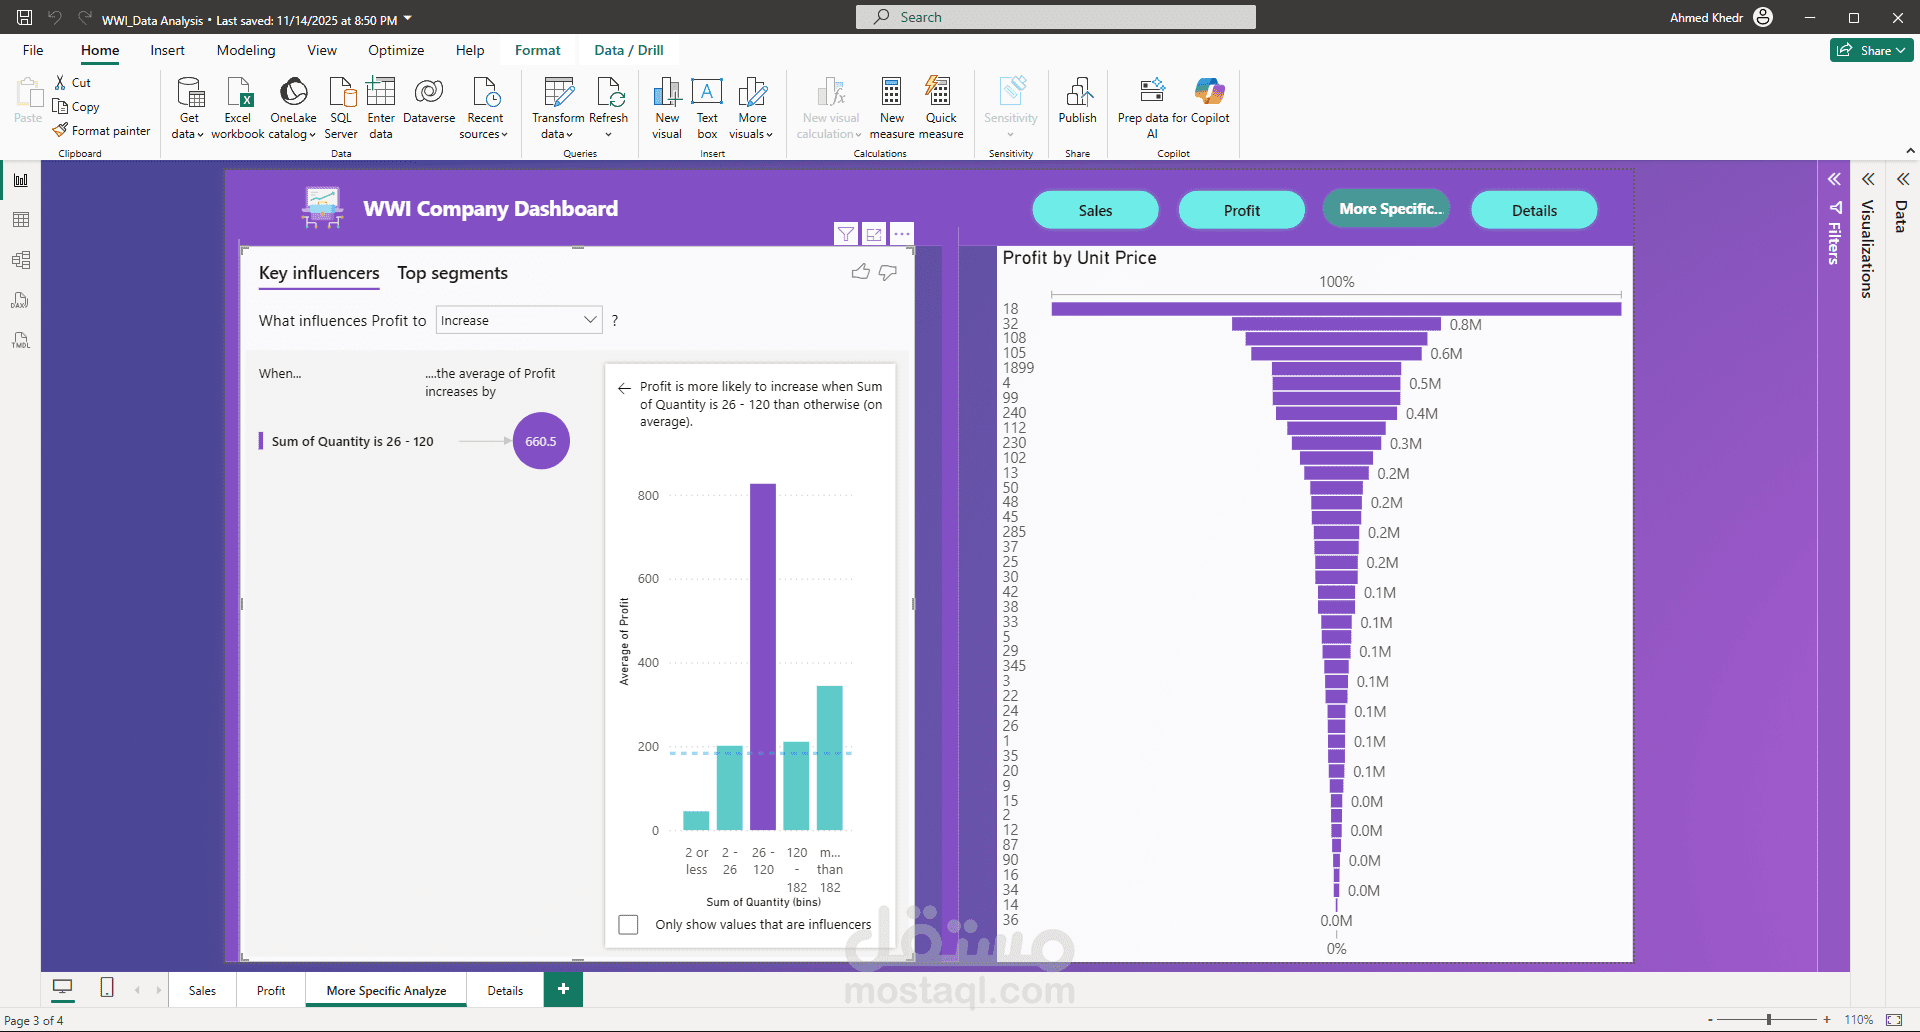Mark the visual not useful with thumbs down
Image resolution: width=1920 pixels, height=1032 pixels.
tap(888, 272)
